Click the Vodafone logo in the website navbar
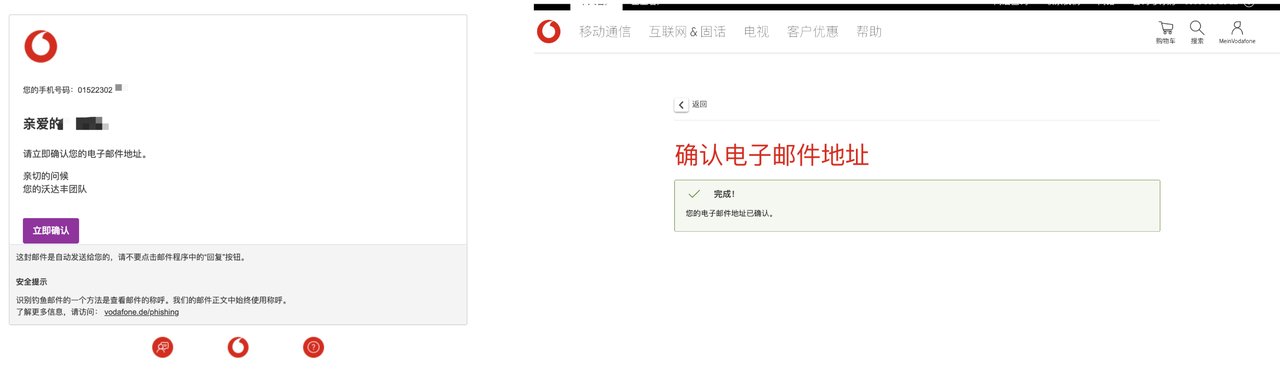The image size is (1280, 373). [549, 32]
